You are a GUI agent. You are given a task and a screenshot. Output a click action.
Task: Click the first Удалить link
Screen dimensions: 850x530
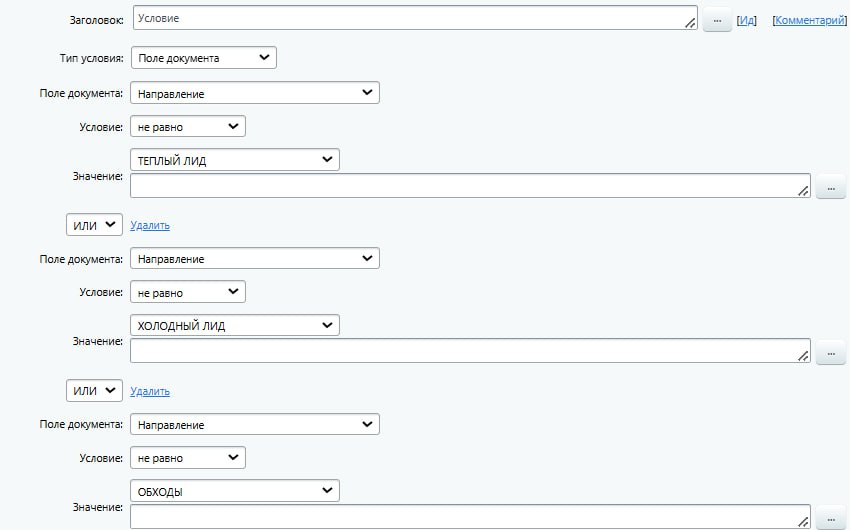pos(150,226)
